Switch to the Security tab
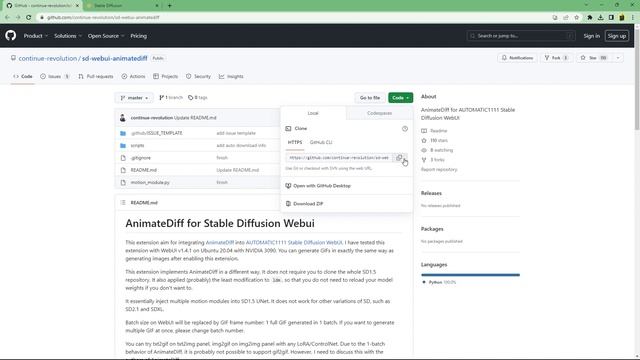 198,76
